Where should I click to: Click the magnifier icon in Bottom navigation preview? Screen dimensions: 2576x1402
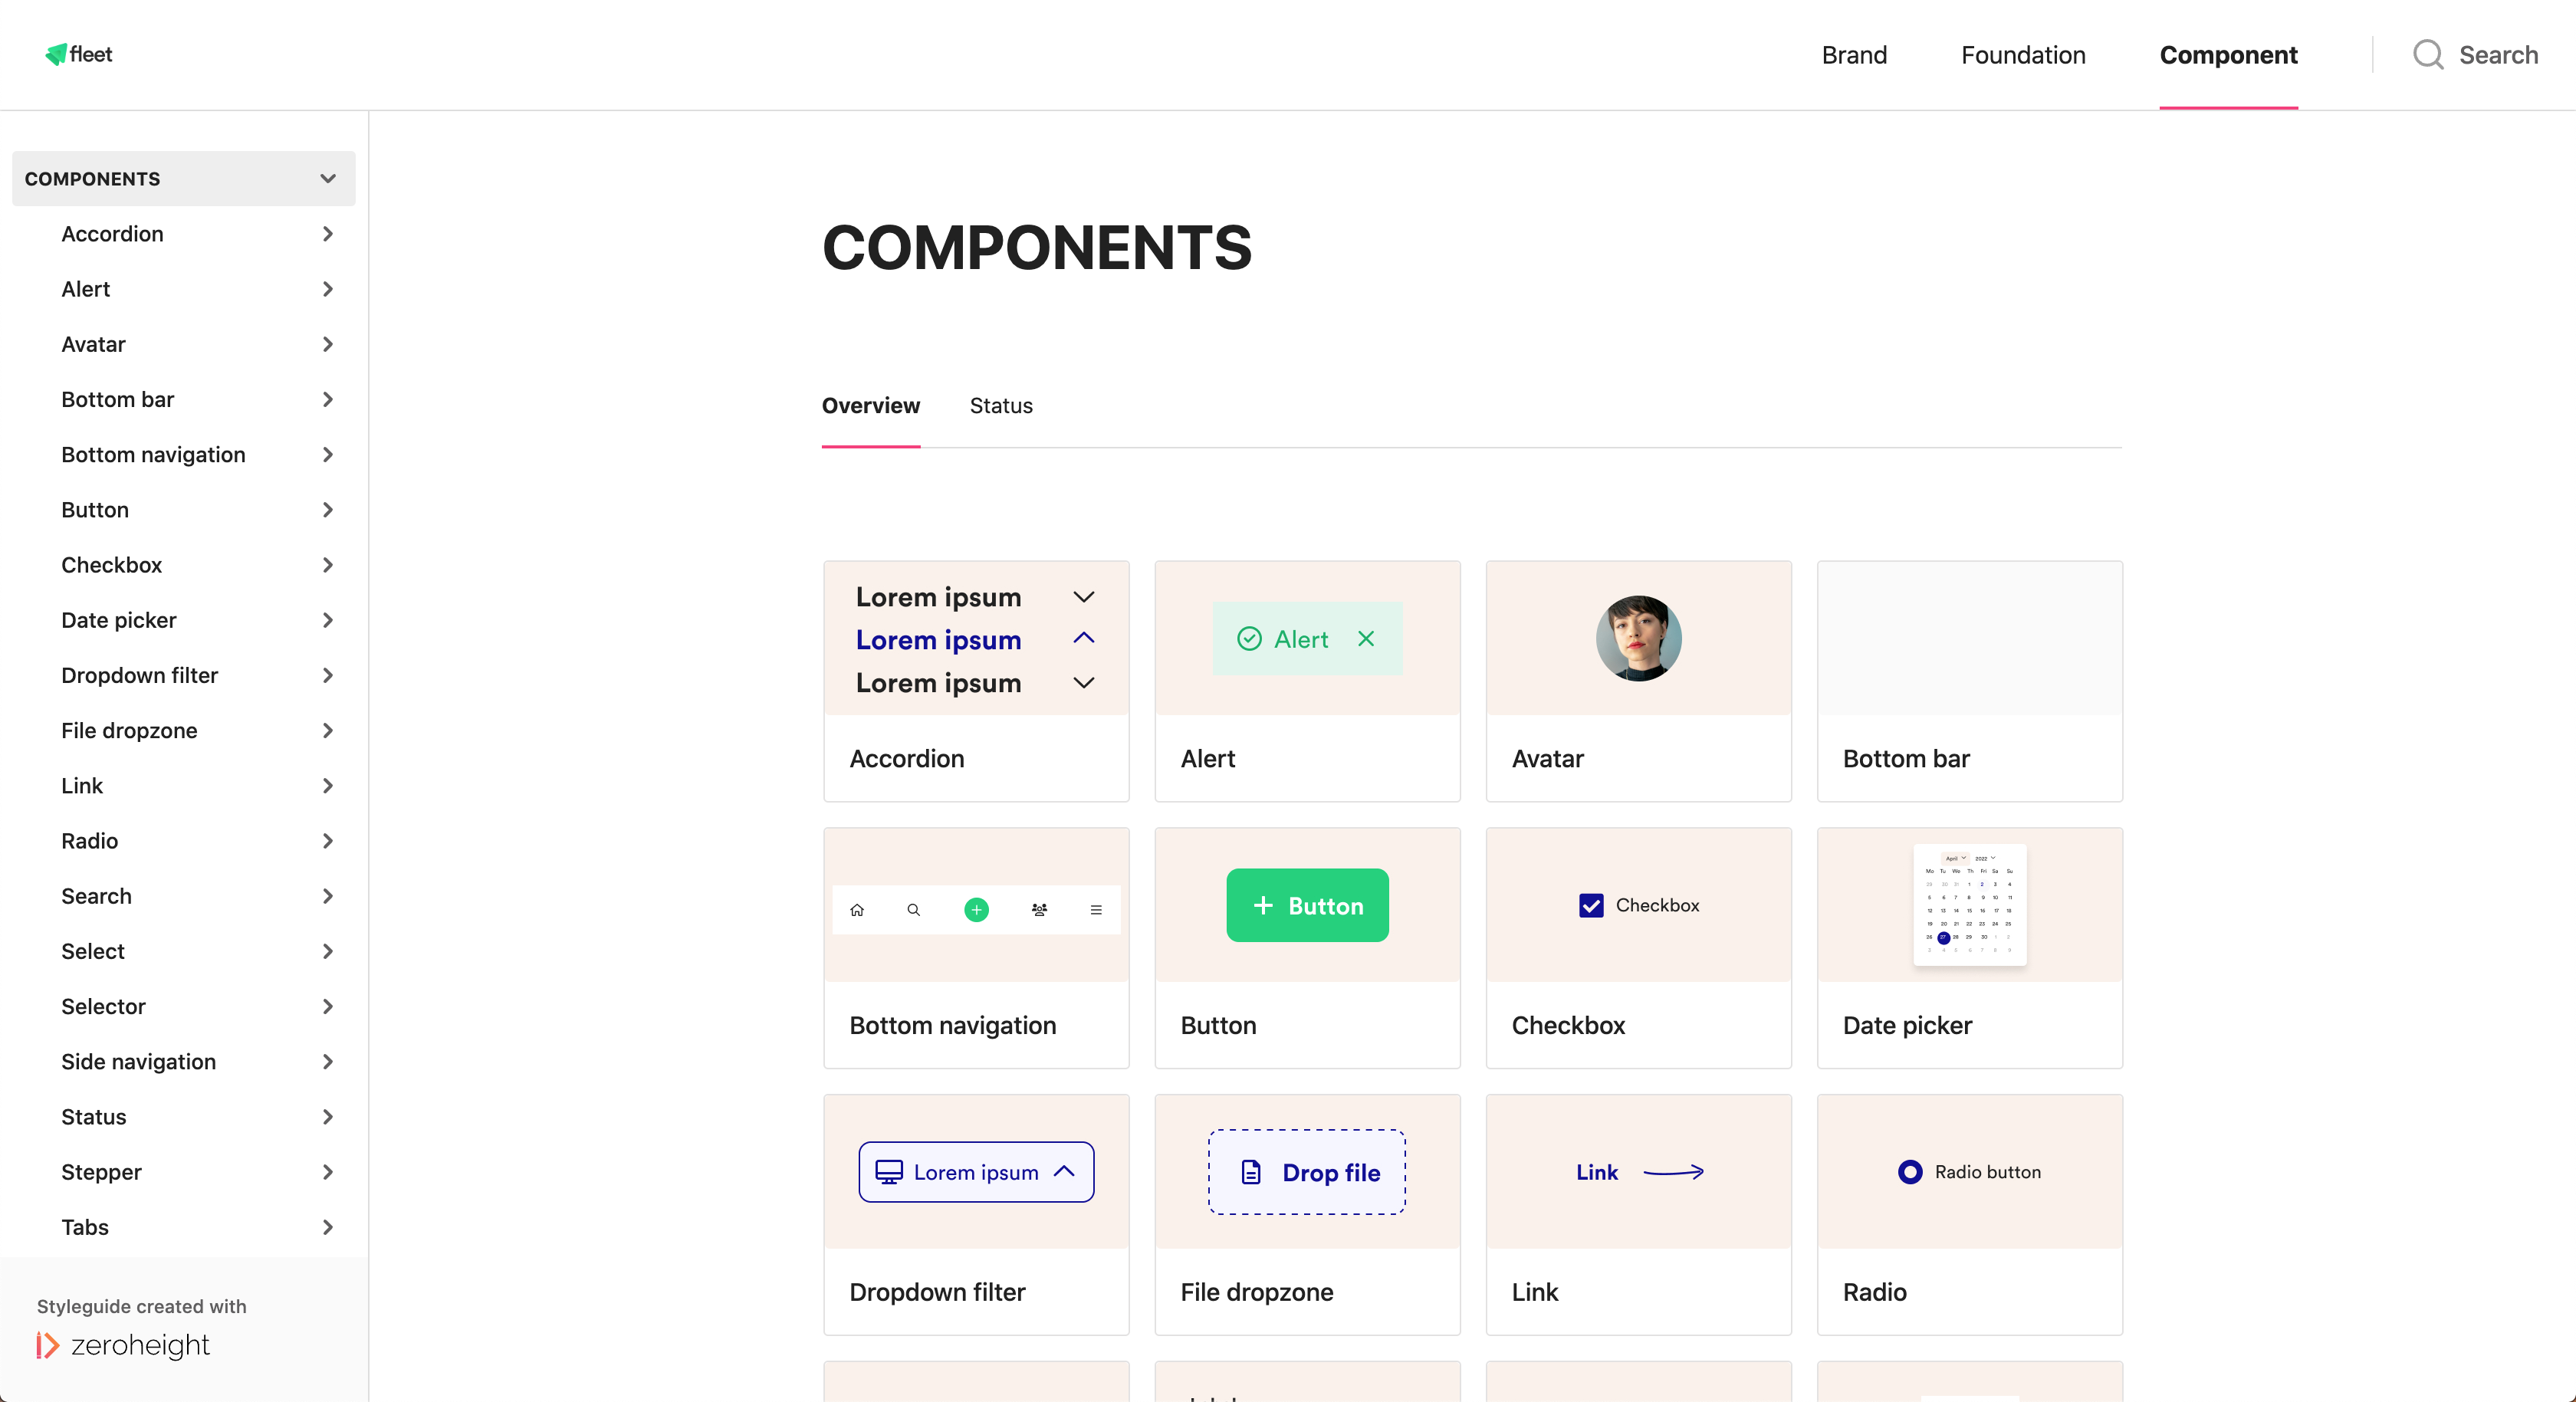[913, 909]
